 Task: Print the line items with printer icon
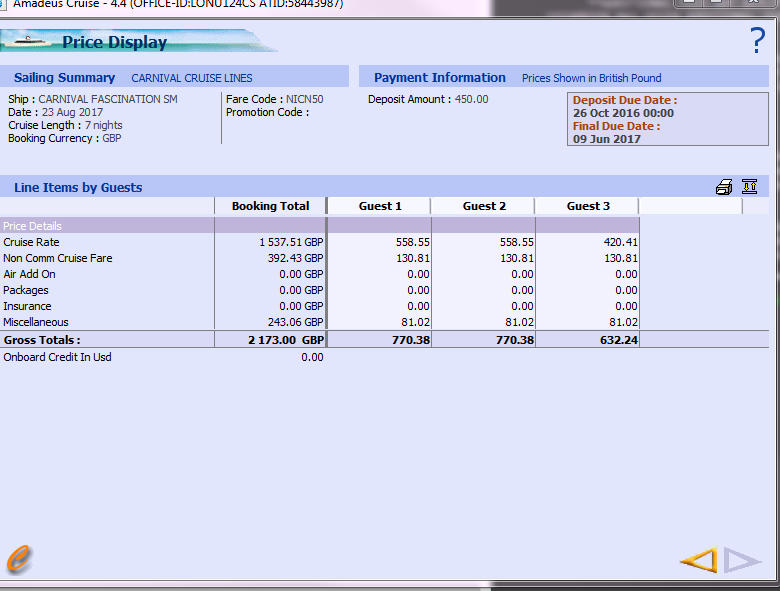[x=724, y=187]
